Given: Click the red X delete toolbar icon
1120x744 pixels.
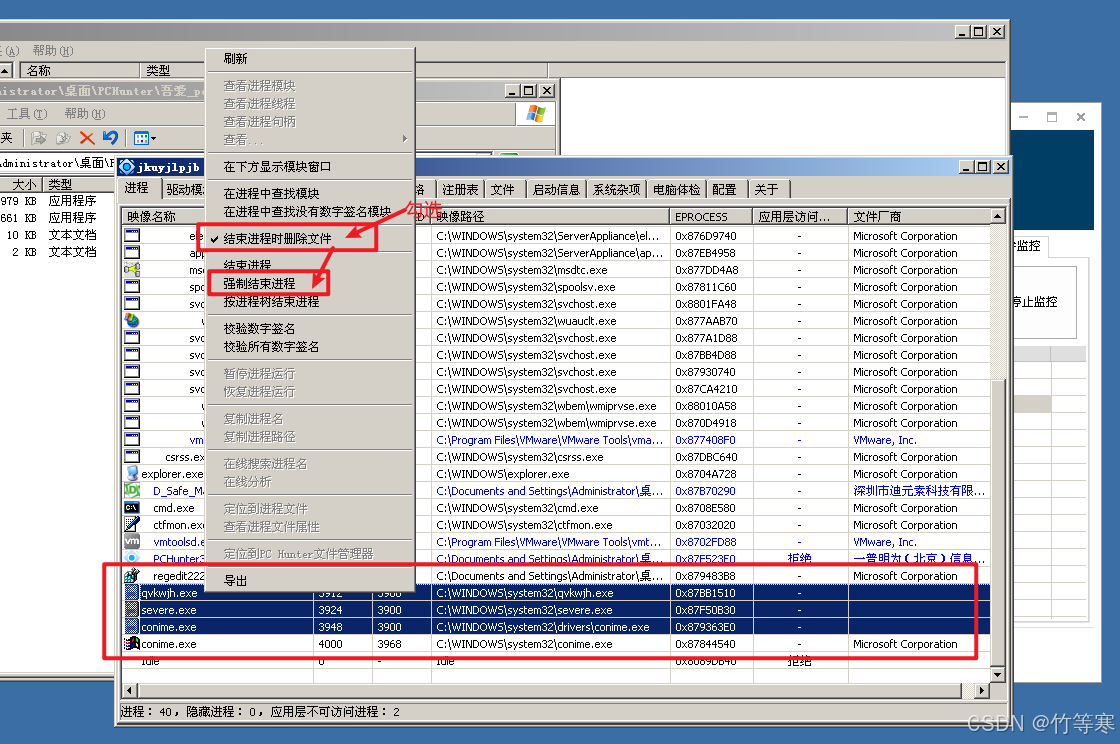Looking at the screenshot, I should coord(87,138).
